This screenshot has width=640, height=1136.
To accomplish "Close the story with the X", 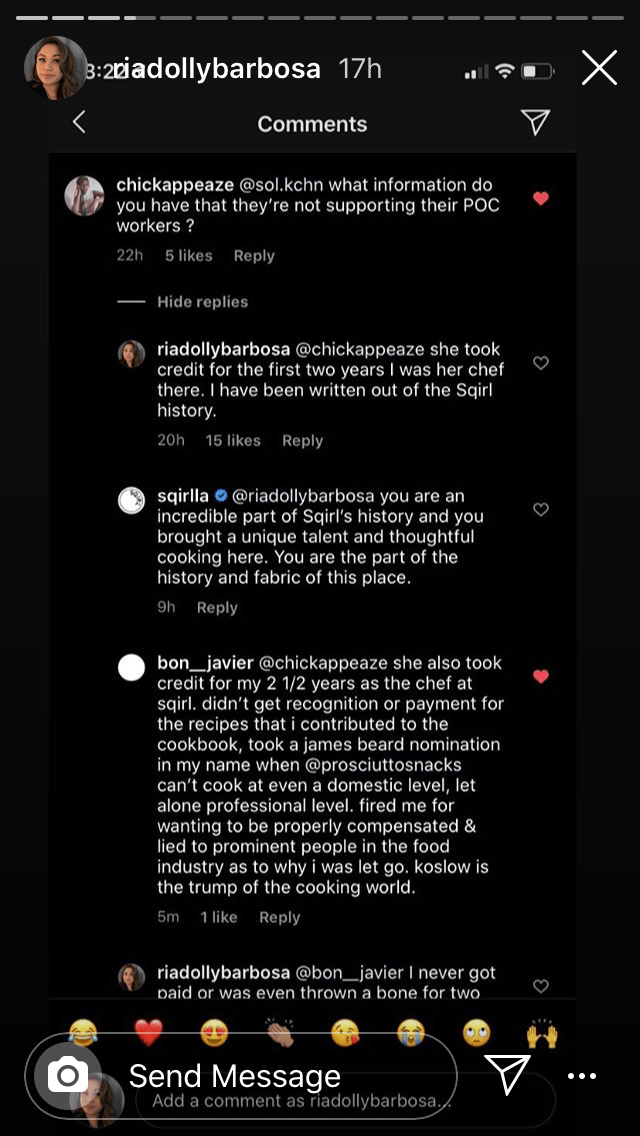I will tap(599, 68).
